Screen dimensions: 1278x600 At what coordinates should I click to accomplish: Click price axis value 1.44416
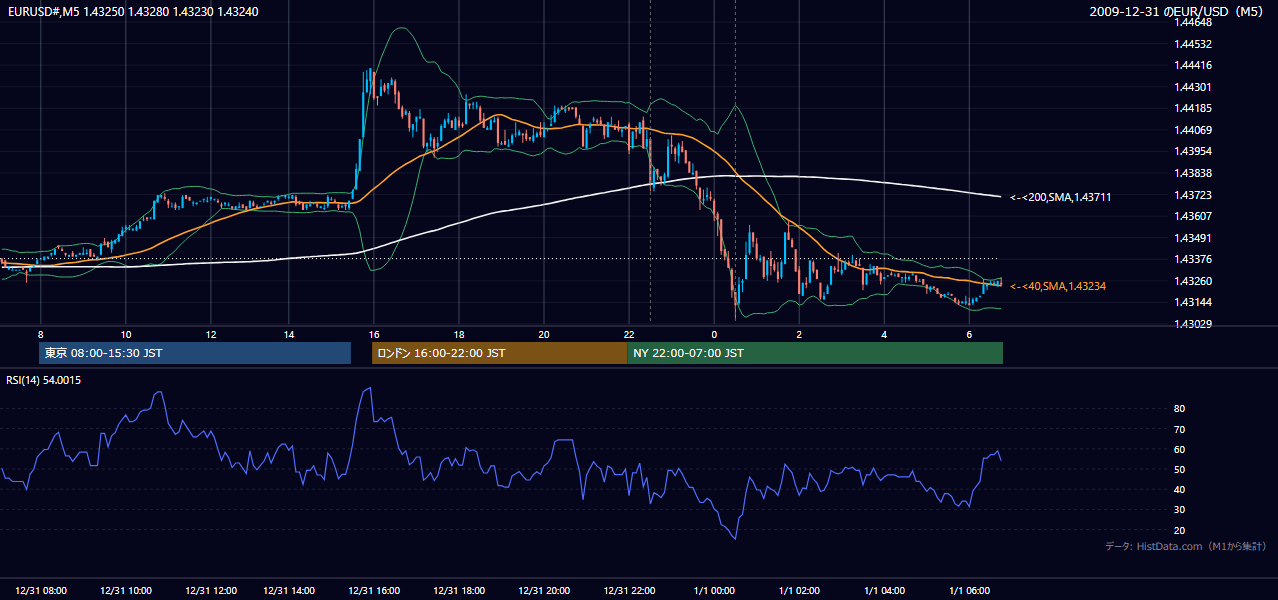[x=1193, y=65]
